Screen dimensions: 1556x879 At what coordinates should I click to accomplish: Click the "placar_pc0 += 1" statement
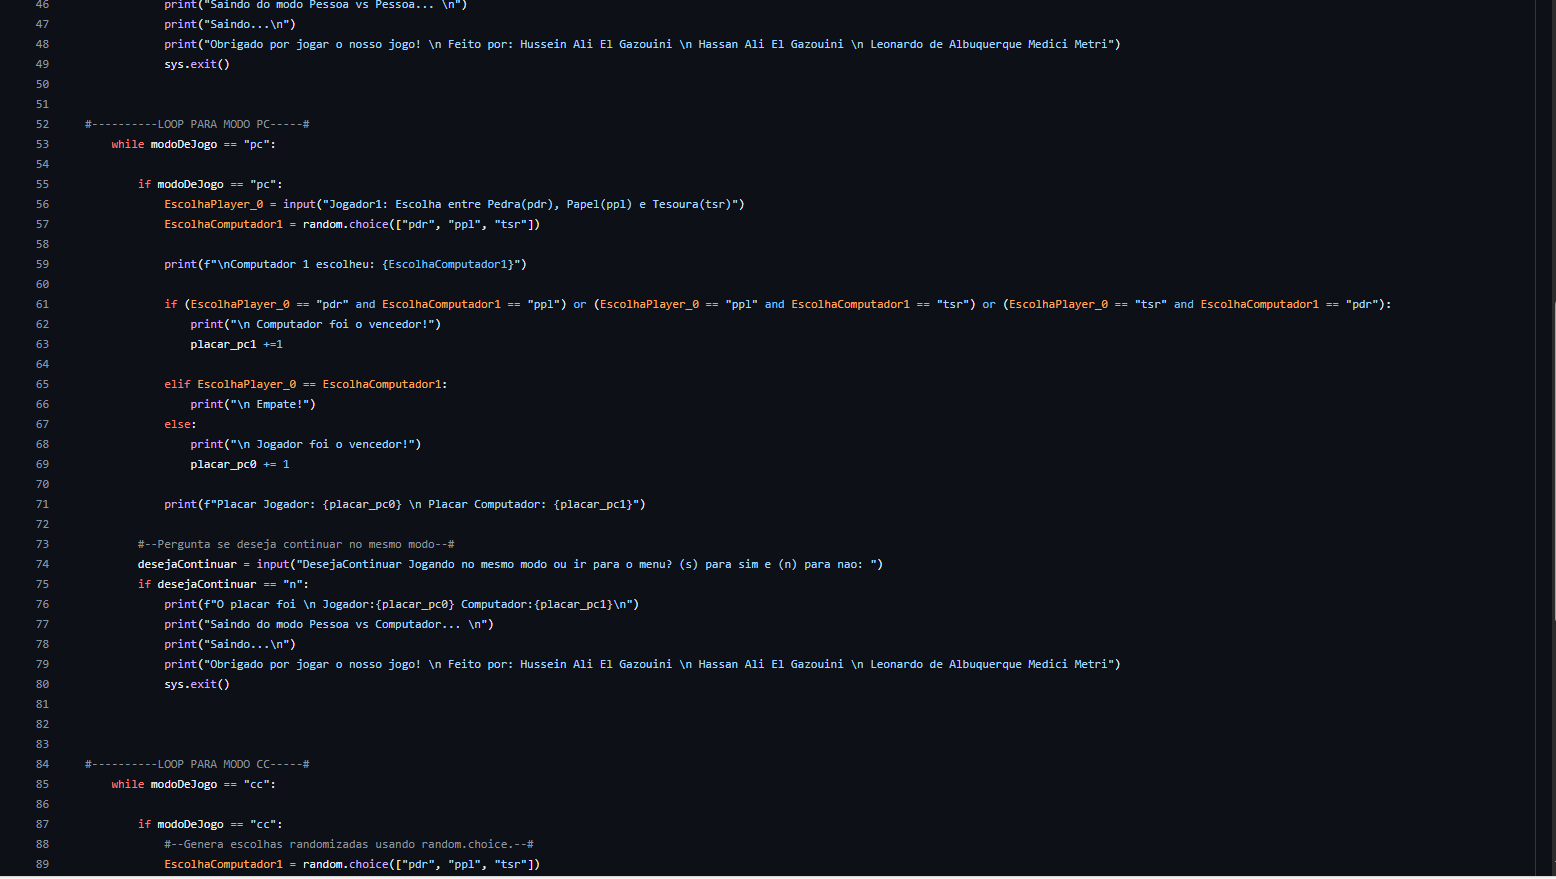(240, 464)
